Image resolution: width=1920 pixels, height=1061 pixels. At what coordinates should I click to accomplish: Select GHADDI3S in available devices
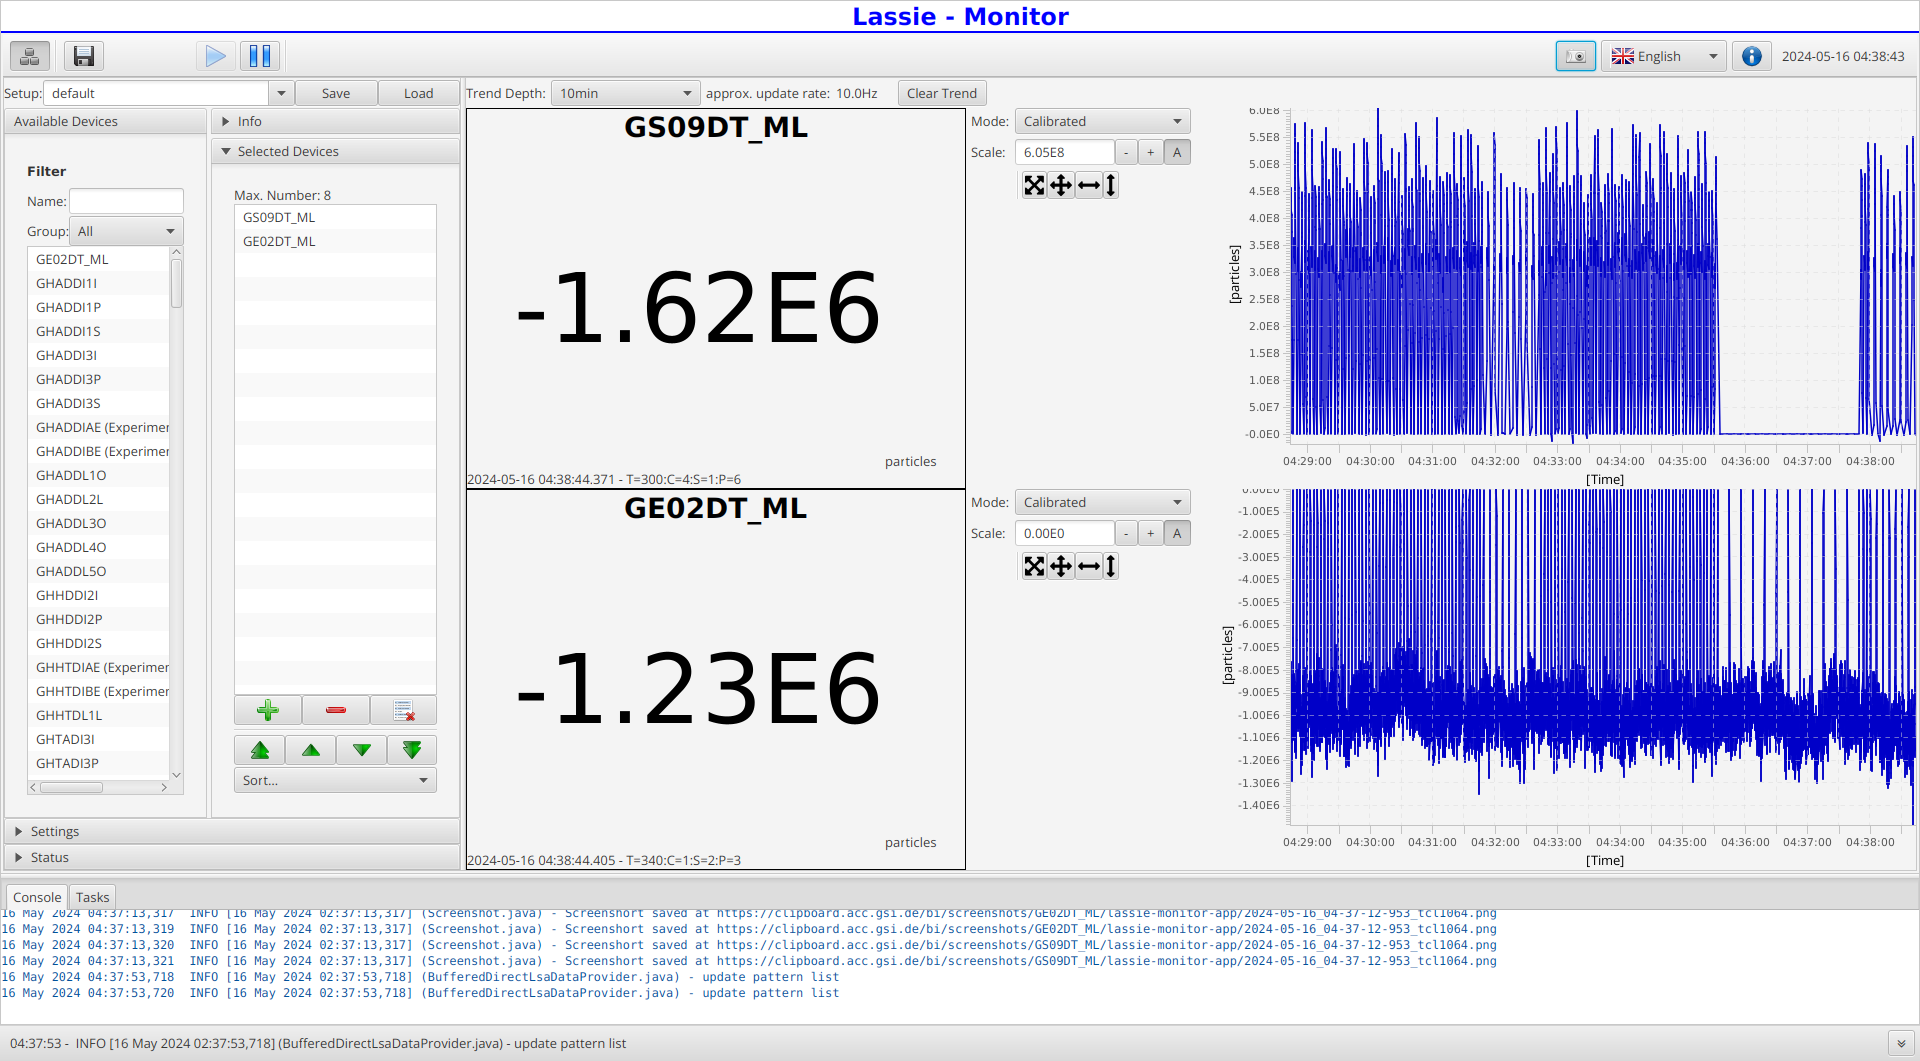tap(99, 403)
